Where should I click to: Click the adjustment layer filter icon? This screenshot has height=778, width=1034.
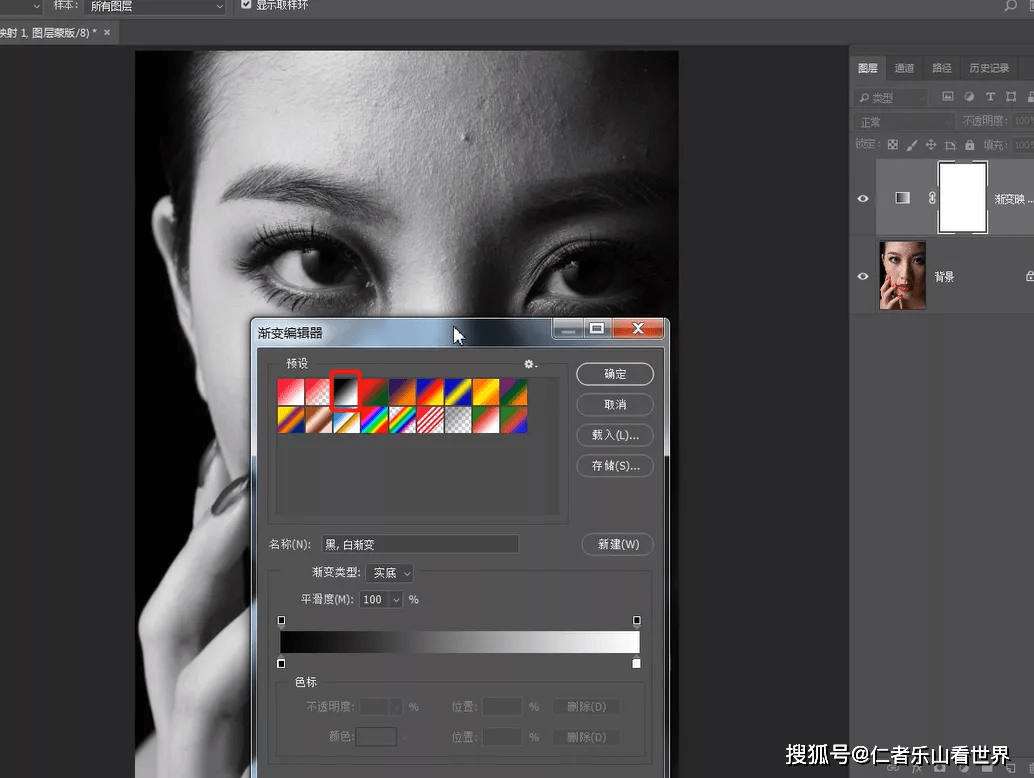(x=969, y=96)
